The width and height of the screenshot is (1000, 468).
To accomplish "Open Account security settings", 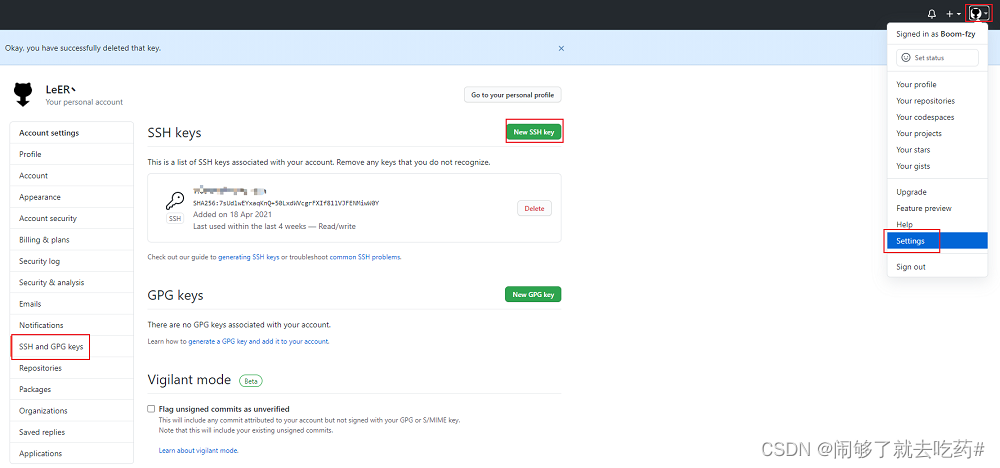I will point(71,218).
